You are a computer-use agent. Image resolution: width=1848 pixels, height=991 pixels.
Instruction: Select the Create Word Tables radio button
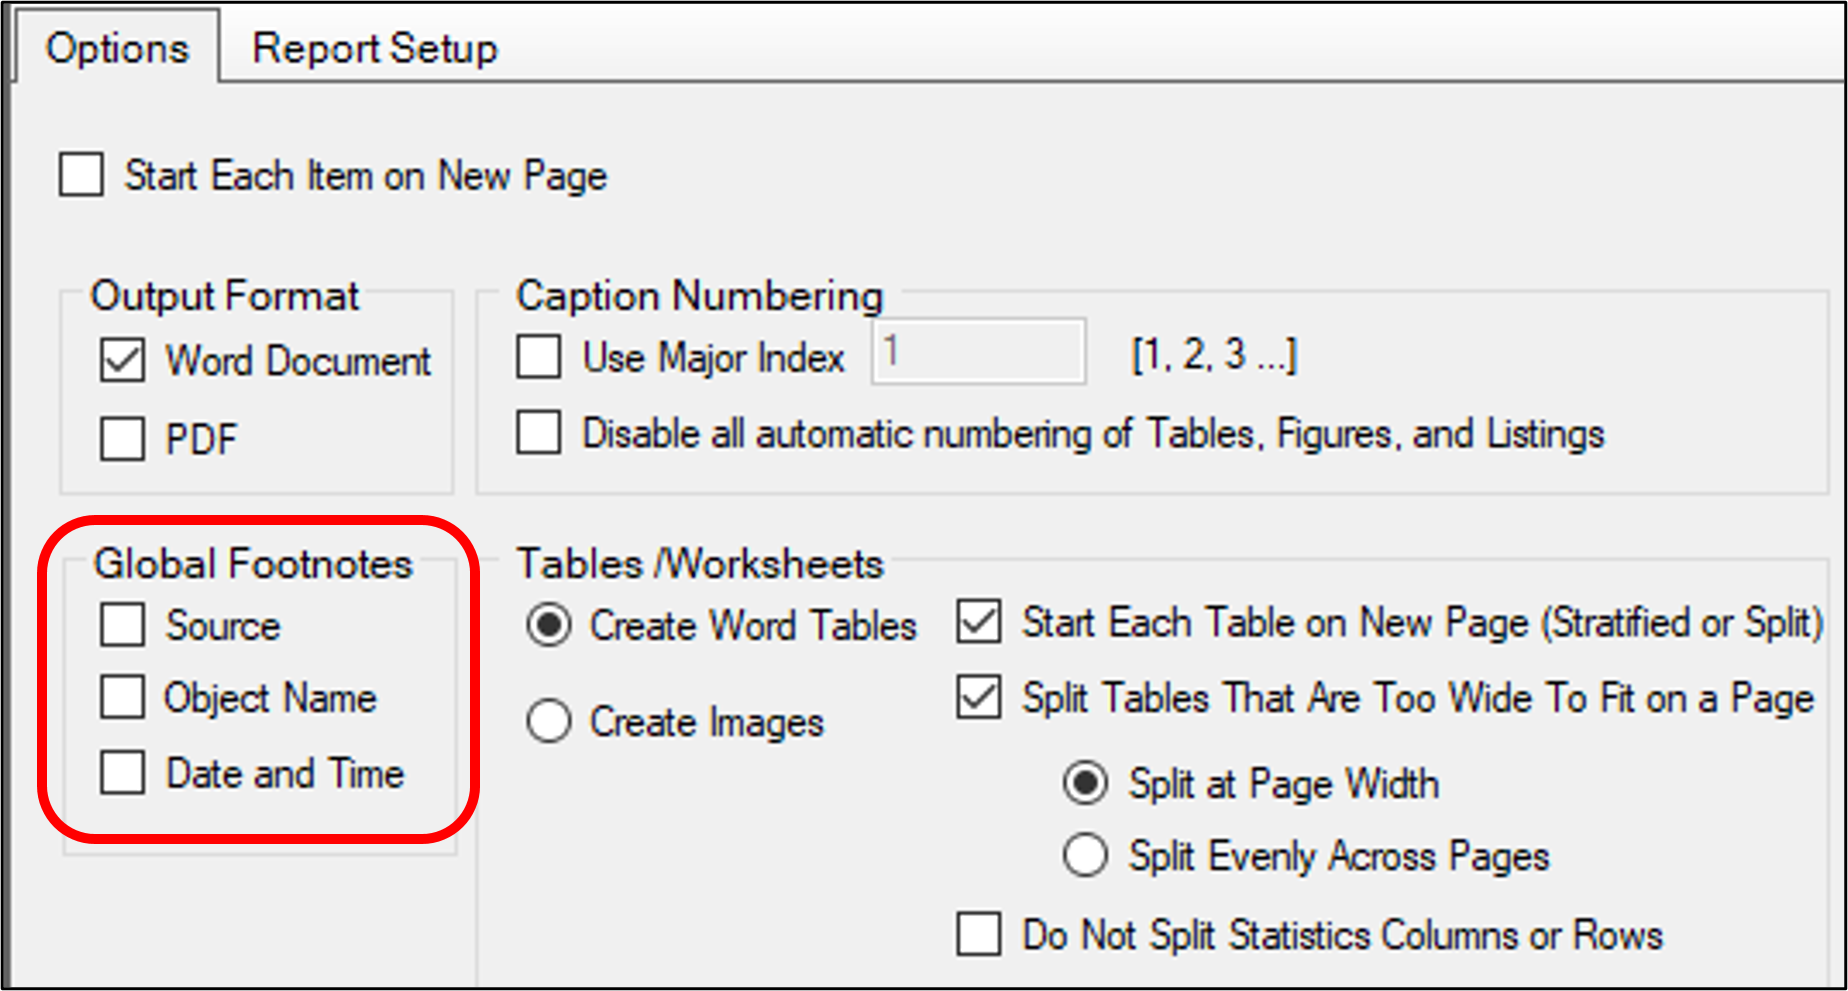click(x=549, y=625)
